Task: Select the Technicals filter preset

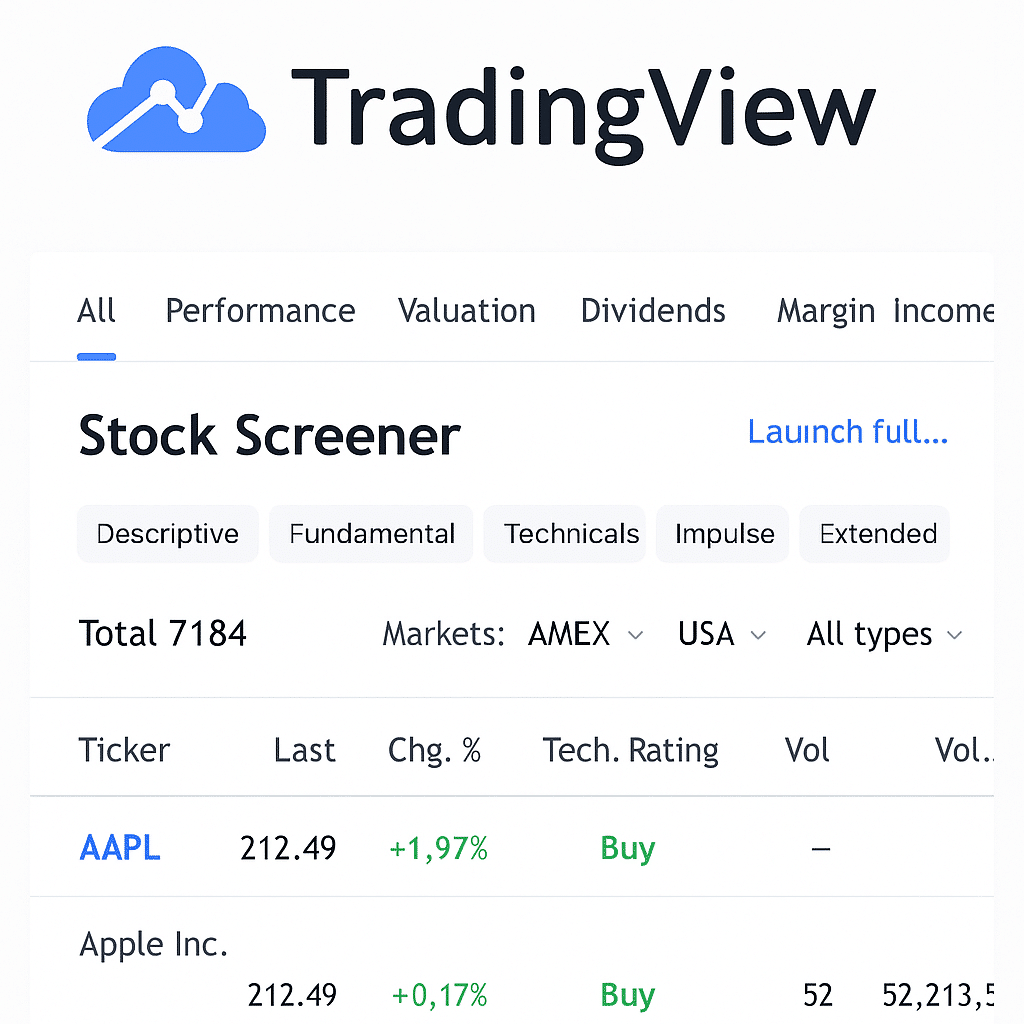Action: tap(564, 533)
